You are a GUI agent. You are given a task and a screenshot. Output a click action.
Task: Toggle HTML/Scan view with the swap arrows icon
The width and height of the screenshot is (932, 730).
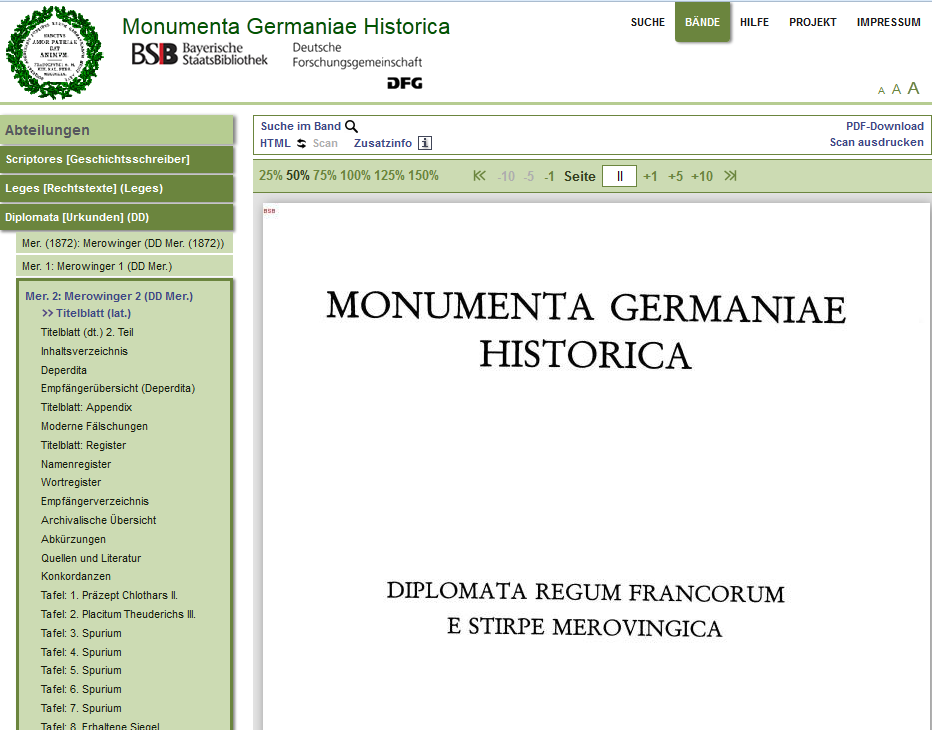(301, 143)
